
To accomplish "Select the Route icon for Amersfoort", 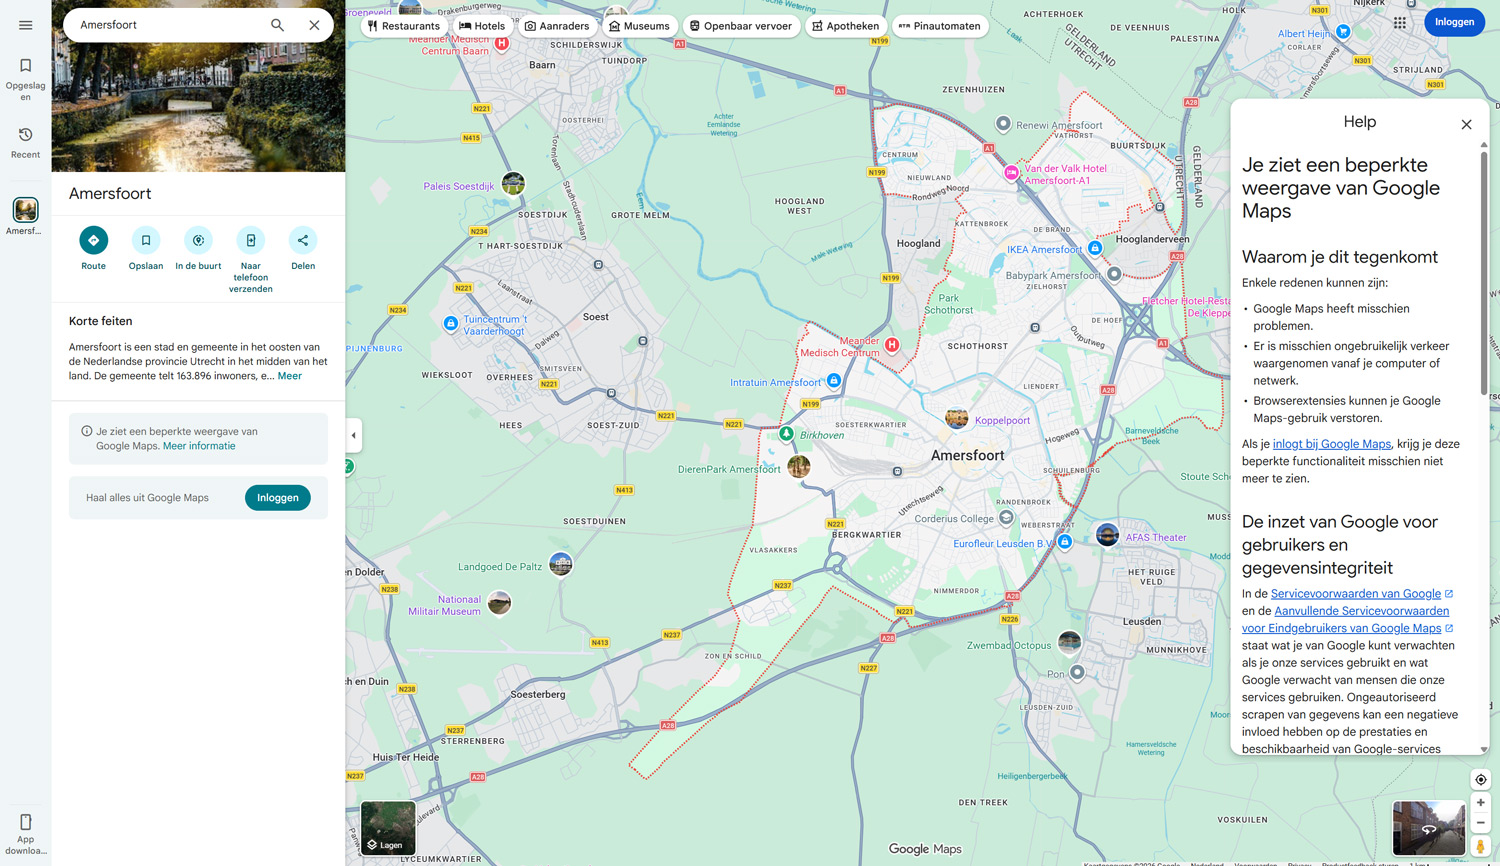I will point(93,240).
